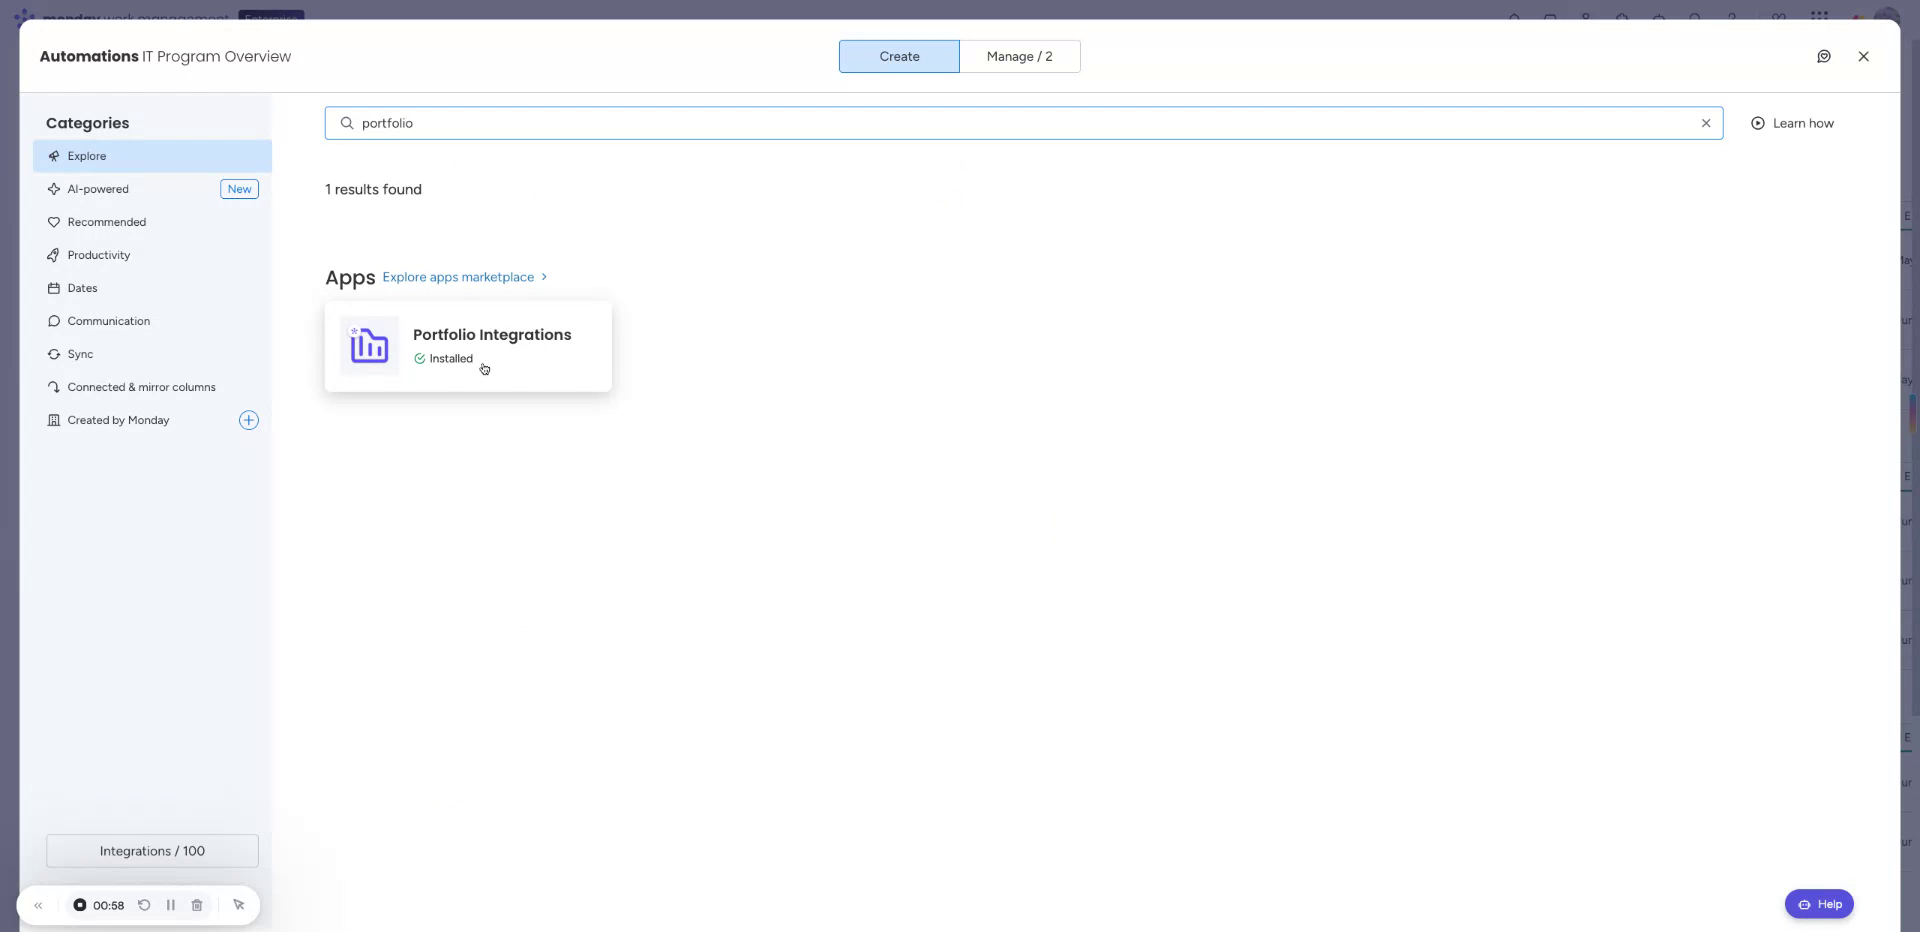
Task: Delete the current recording
Action: 196,904
